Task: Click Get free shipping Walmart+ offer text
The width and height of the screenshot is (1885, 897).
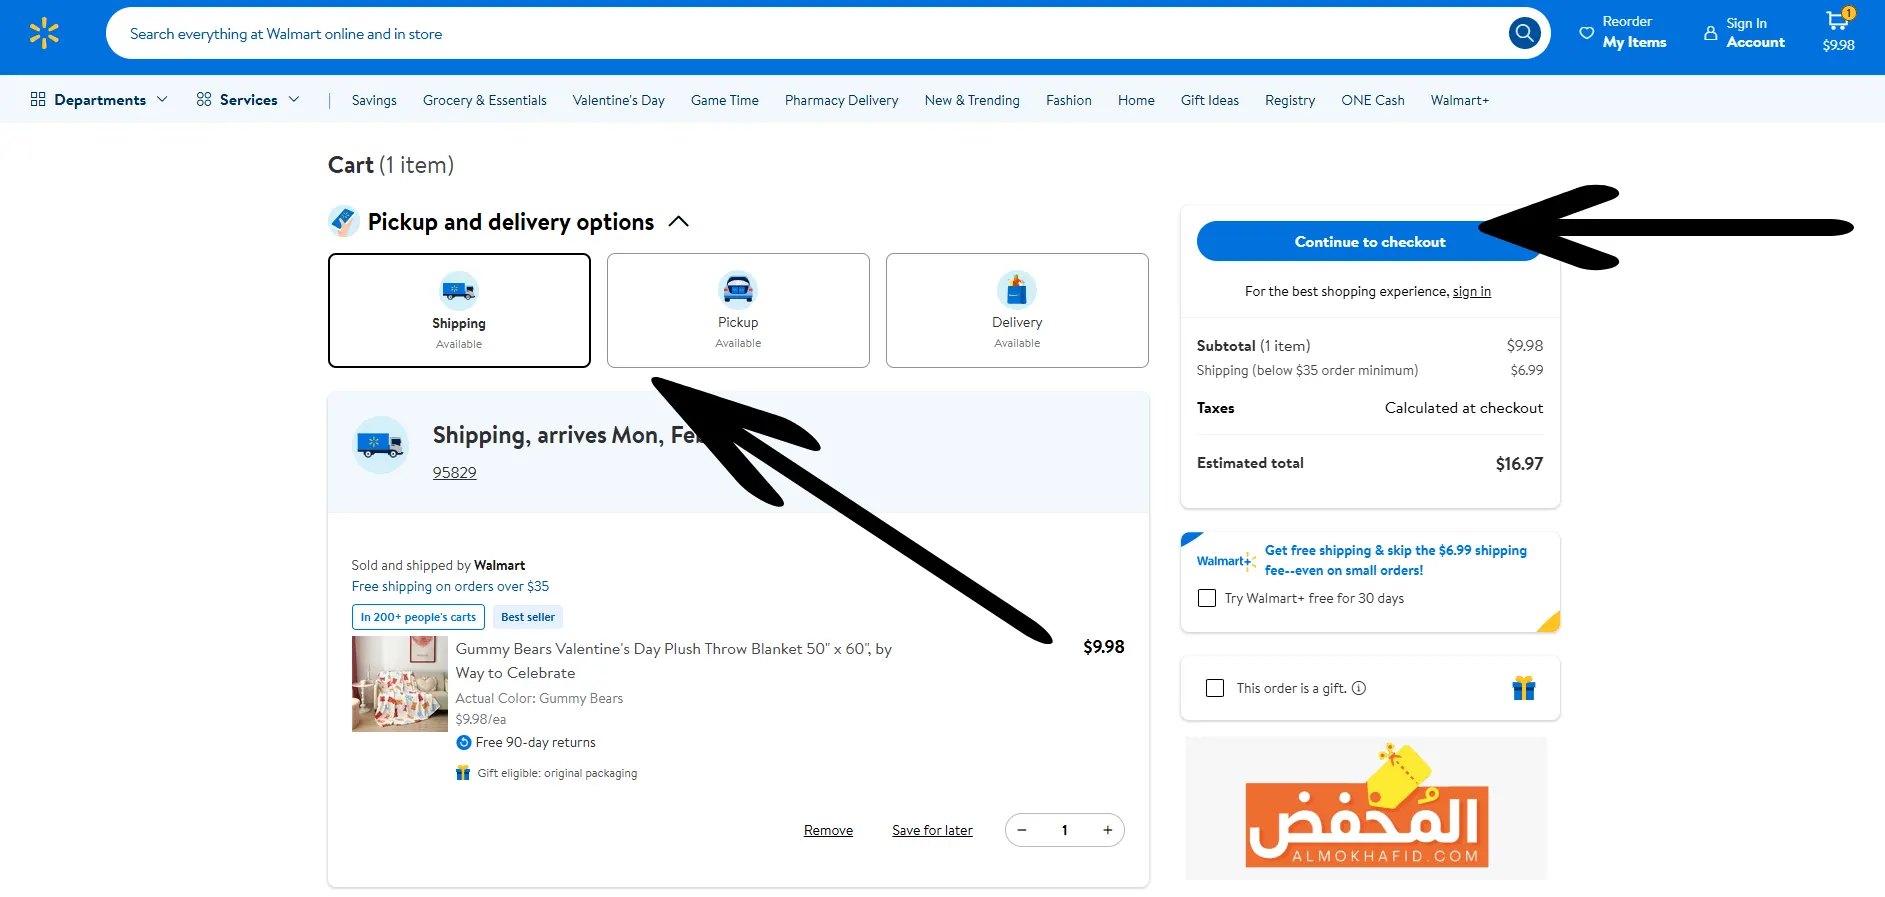Action: pyautogui.click(x=1396, y=560)
